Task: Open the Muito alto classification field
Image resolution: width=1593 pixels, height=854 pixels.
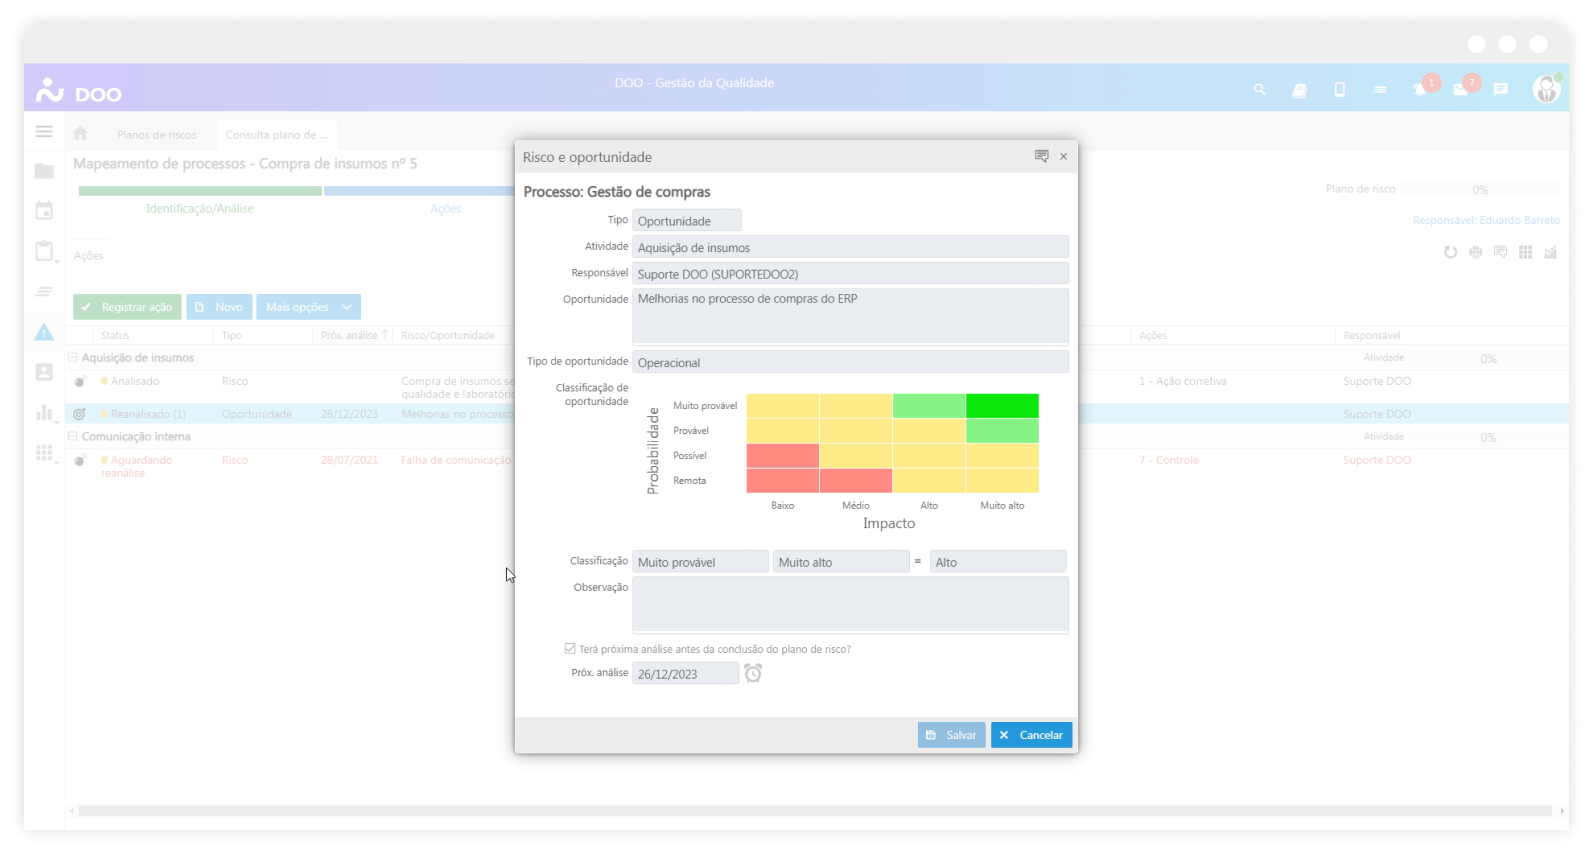Action: point(841,562)
